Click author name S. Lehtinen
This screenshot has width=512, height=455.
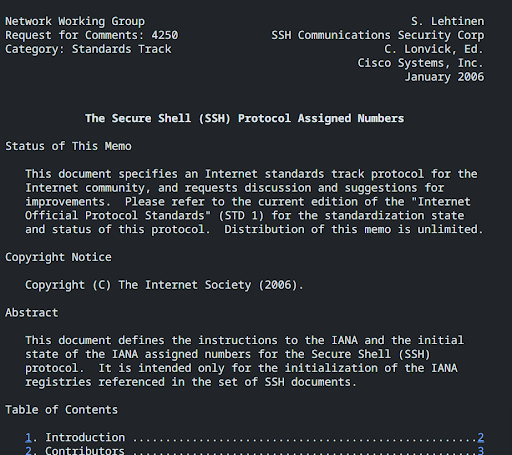[447, 21]
